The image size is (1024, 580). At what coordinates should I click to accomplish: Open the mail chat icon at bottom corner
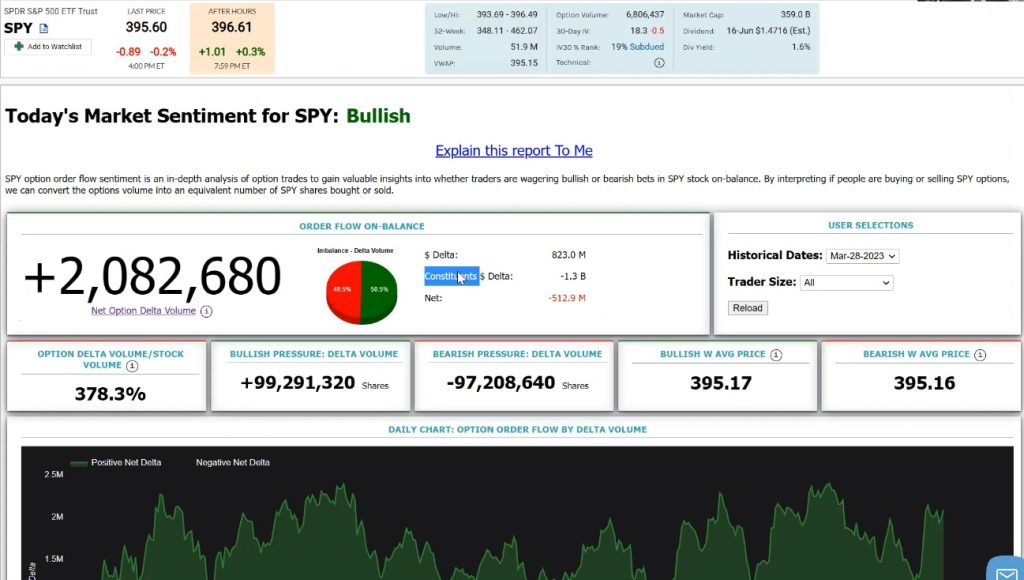coord(1006,570)
